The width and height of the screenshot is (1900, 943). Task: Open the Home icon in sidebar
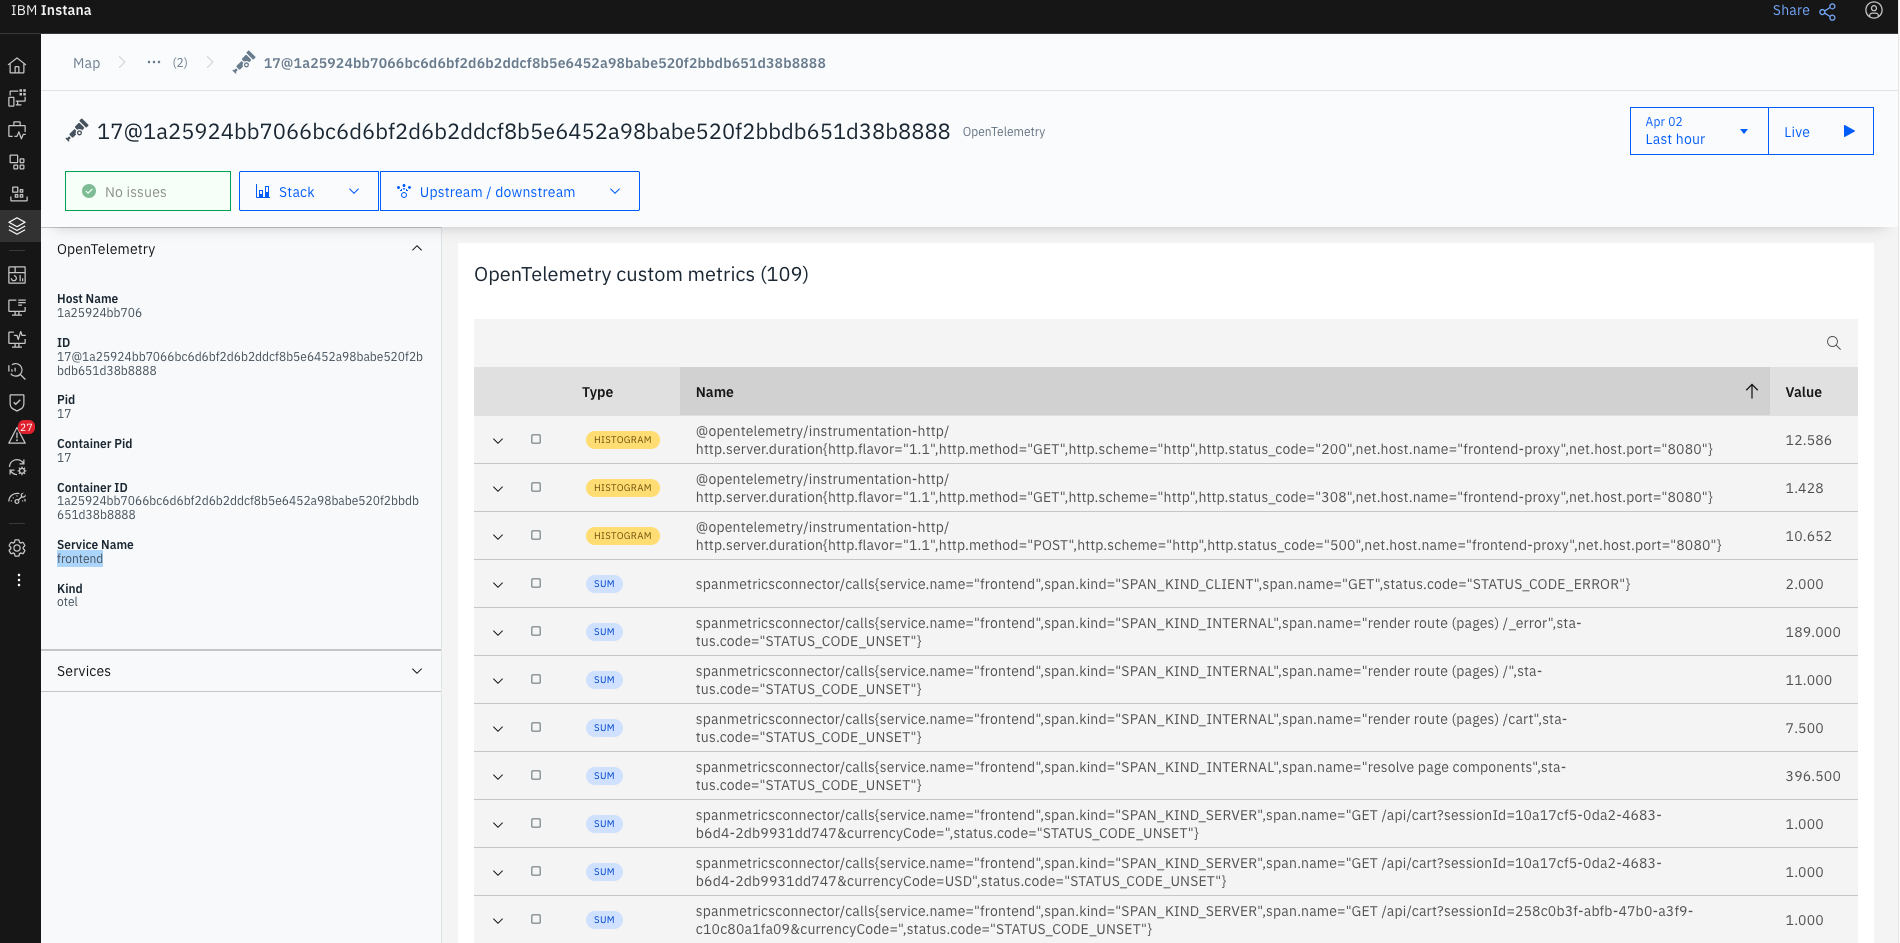(x=17, y=66)
